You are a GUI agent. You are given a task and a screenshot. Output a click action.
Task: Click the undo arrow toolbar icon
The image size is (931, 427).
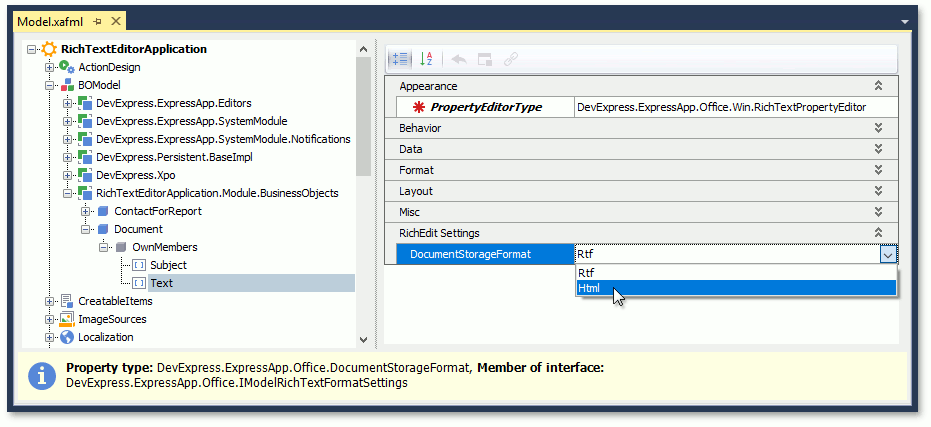tap(459, 59)
